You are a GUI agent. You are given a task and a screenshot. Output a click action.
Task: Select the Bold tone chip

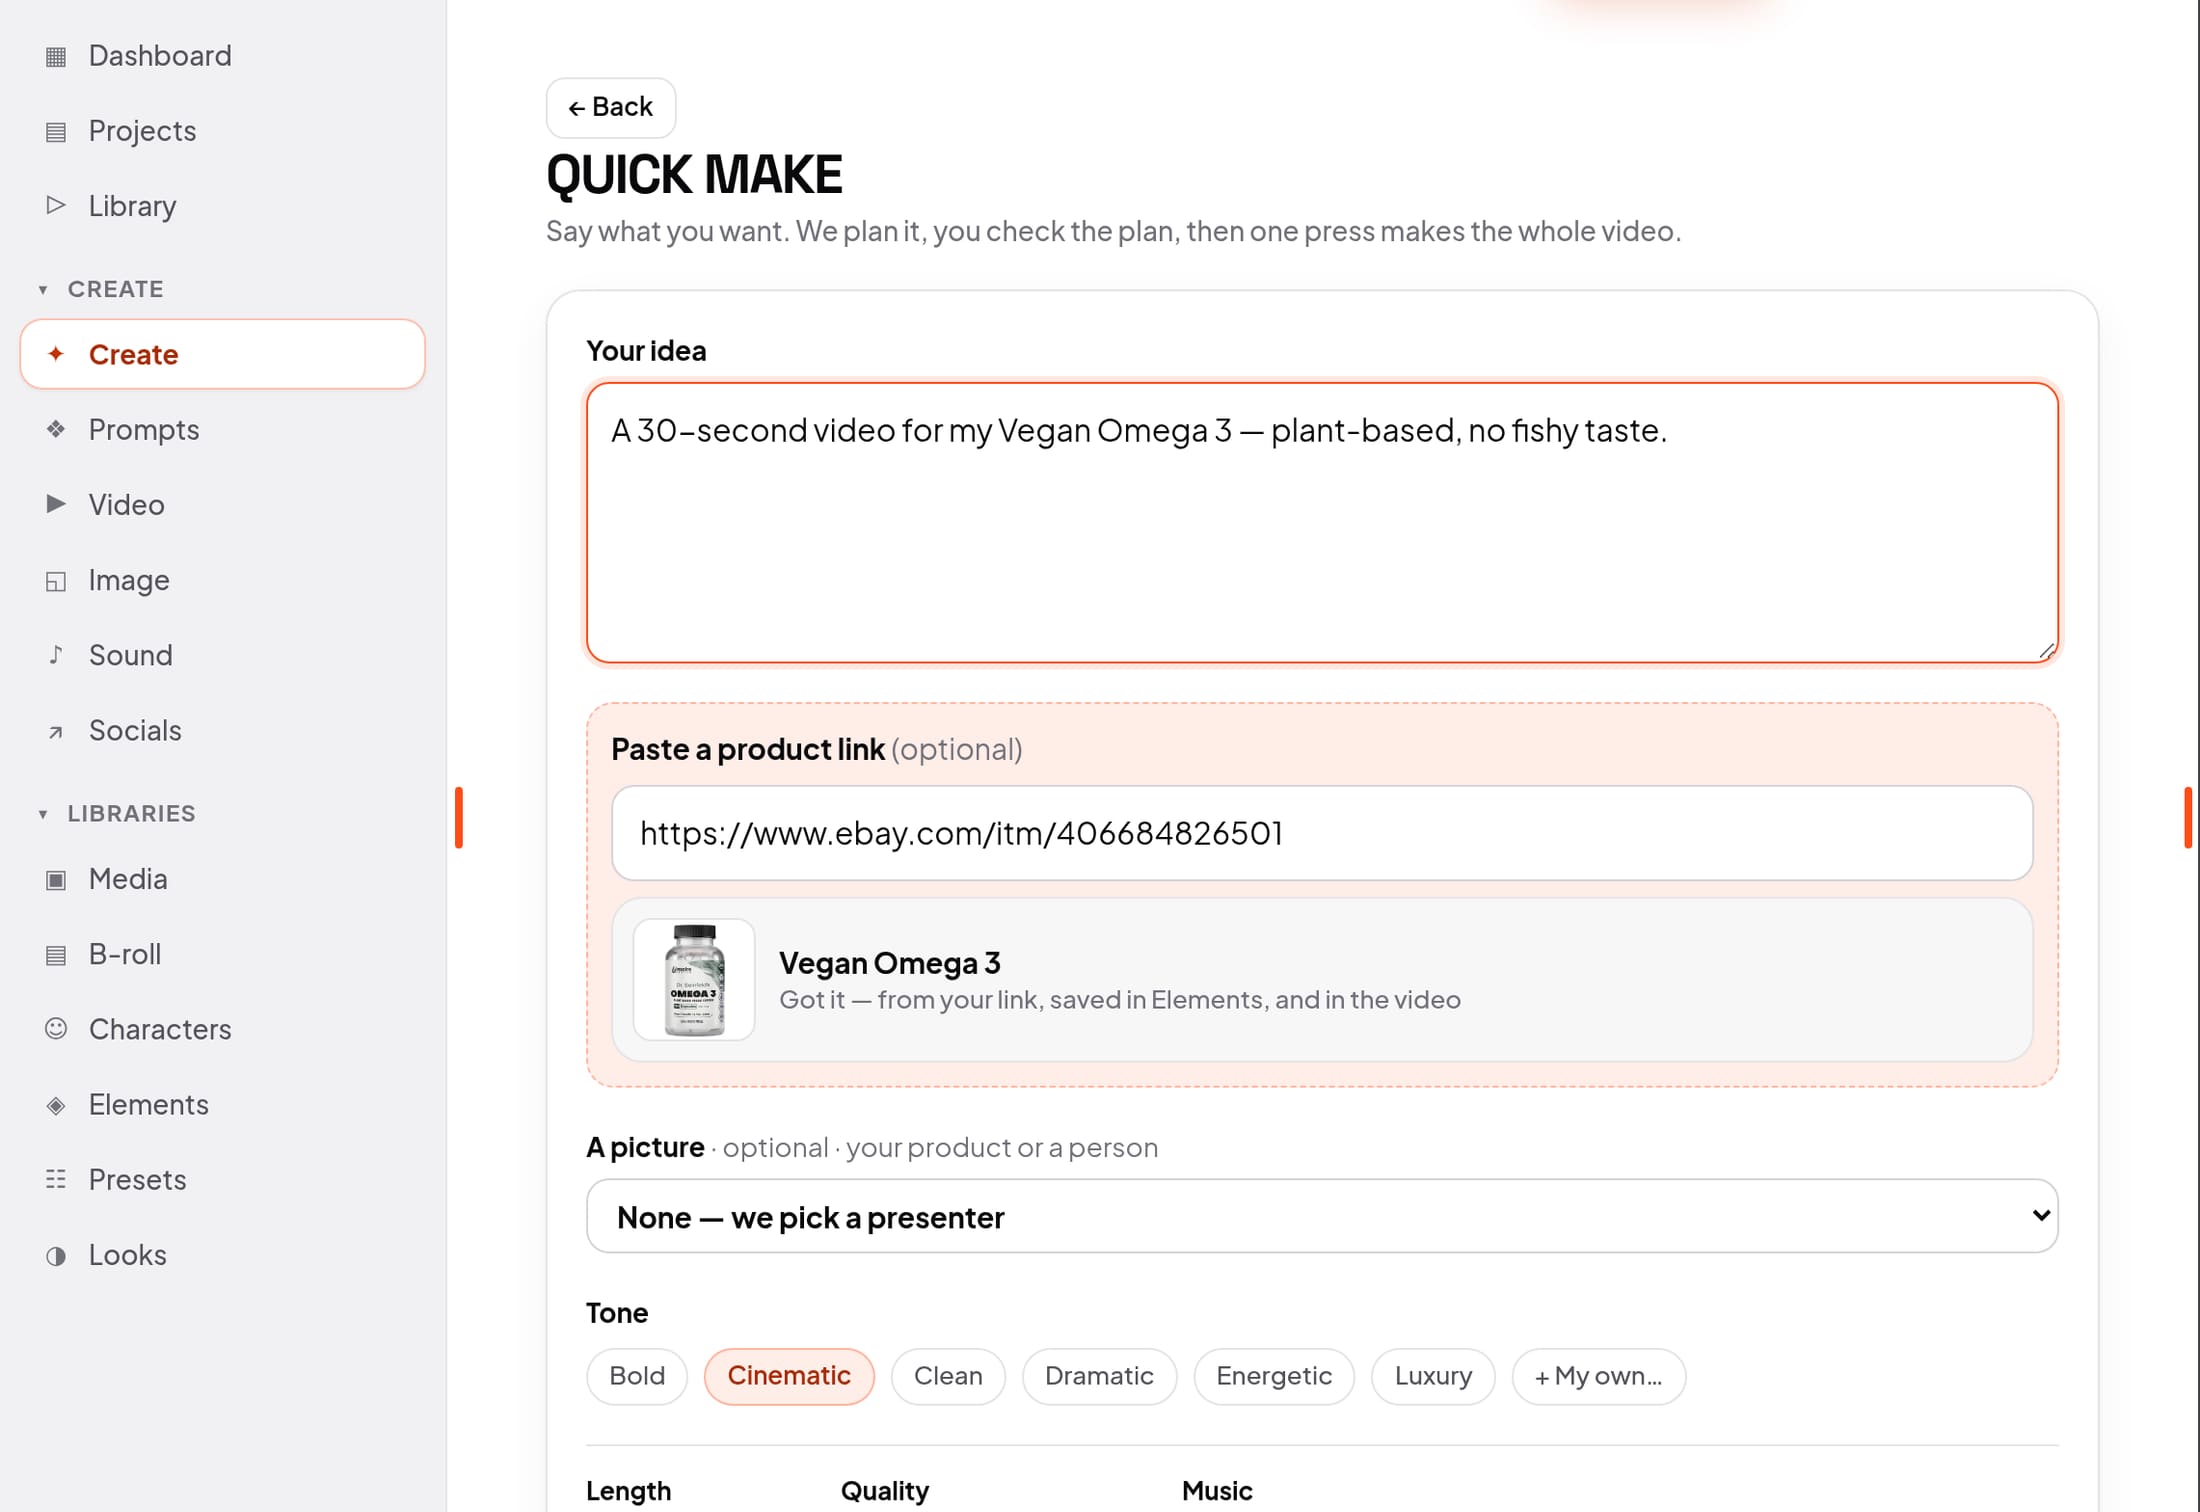point(637,1376)
